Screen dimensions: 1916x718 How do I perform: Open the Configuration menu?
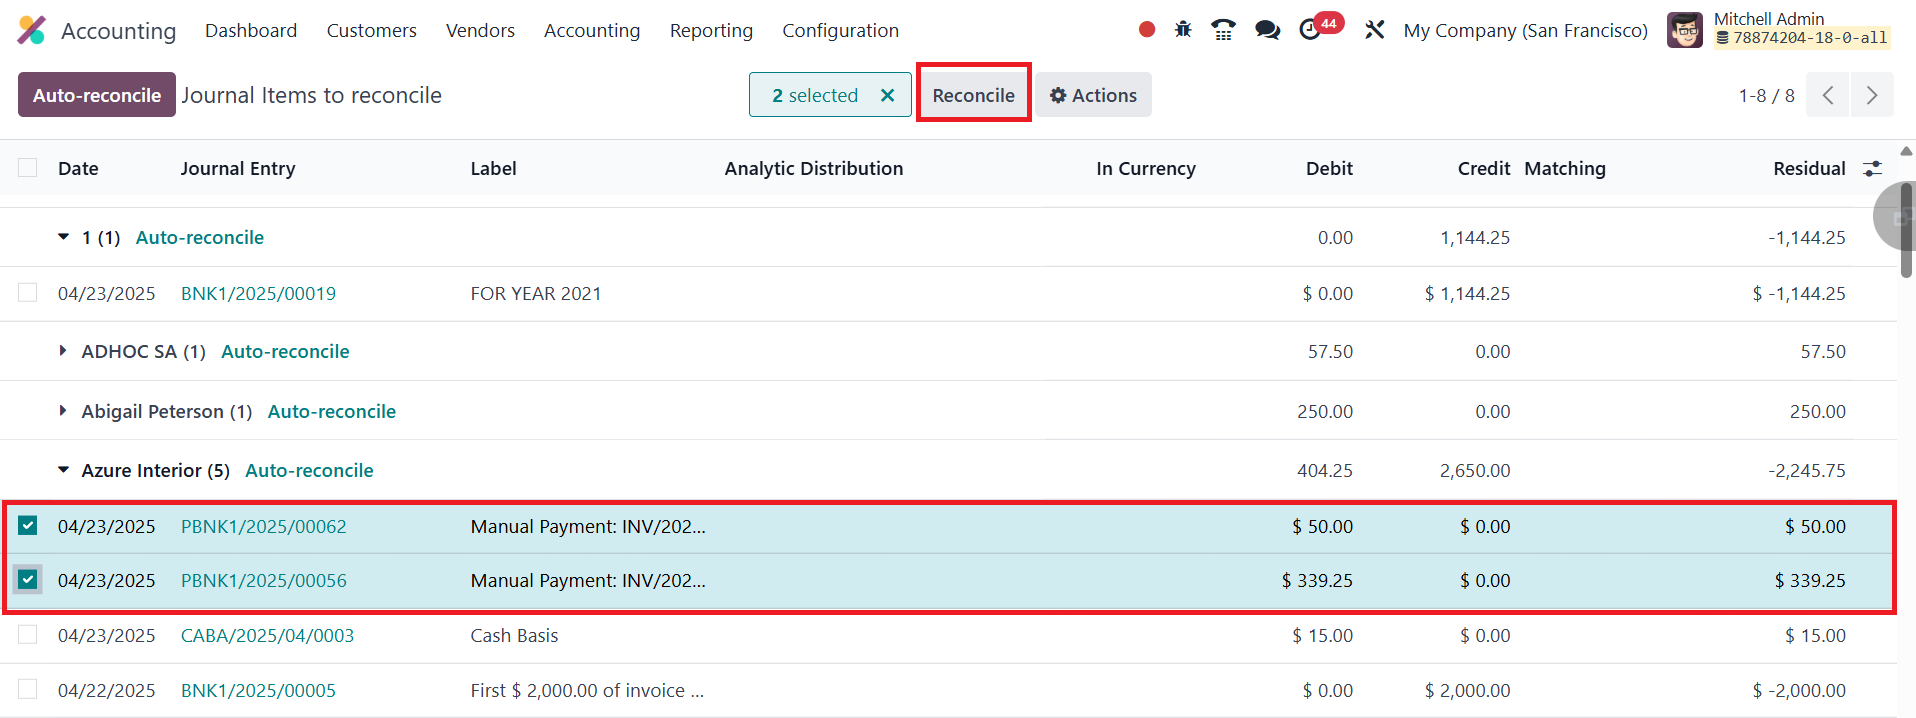point(840,30)
